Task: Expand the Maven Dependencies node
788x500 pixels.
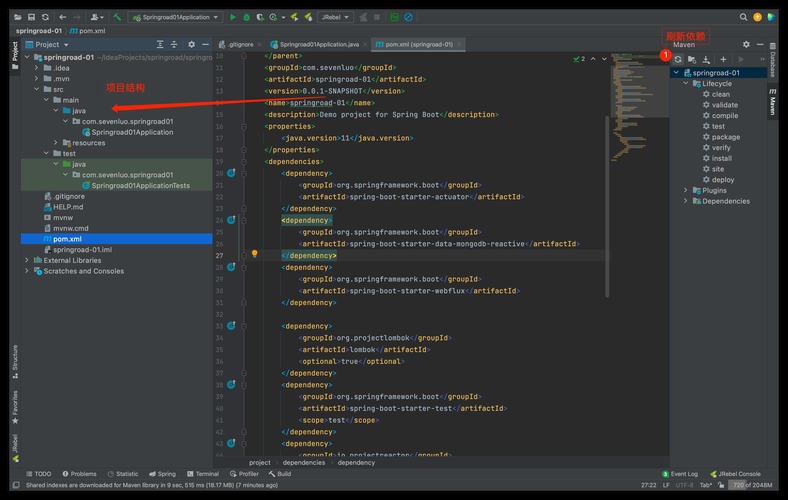Action: point(686,201)
